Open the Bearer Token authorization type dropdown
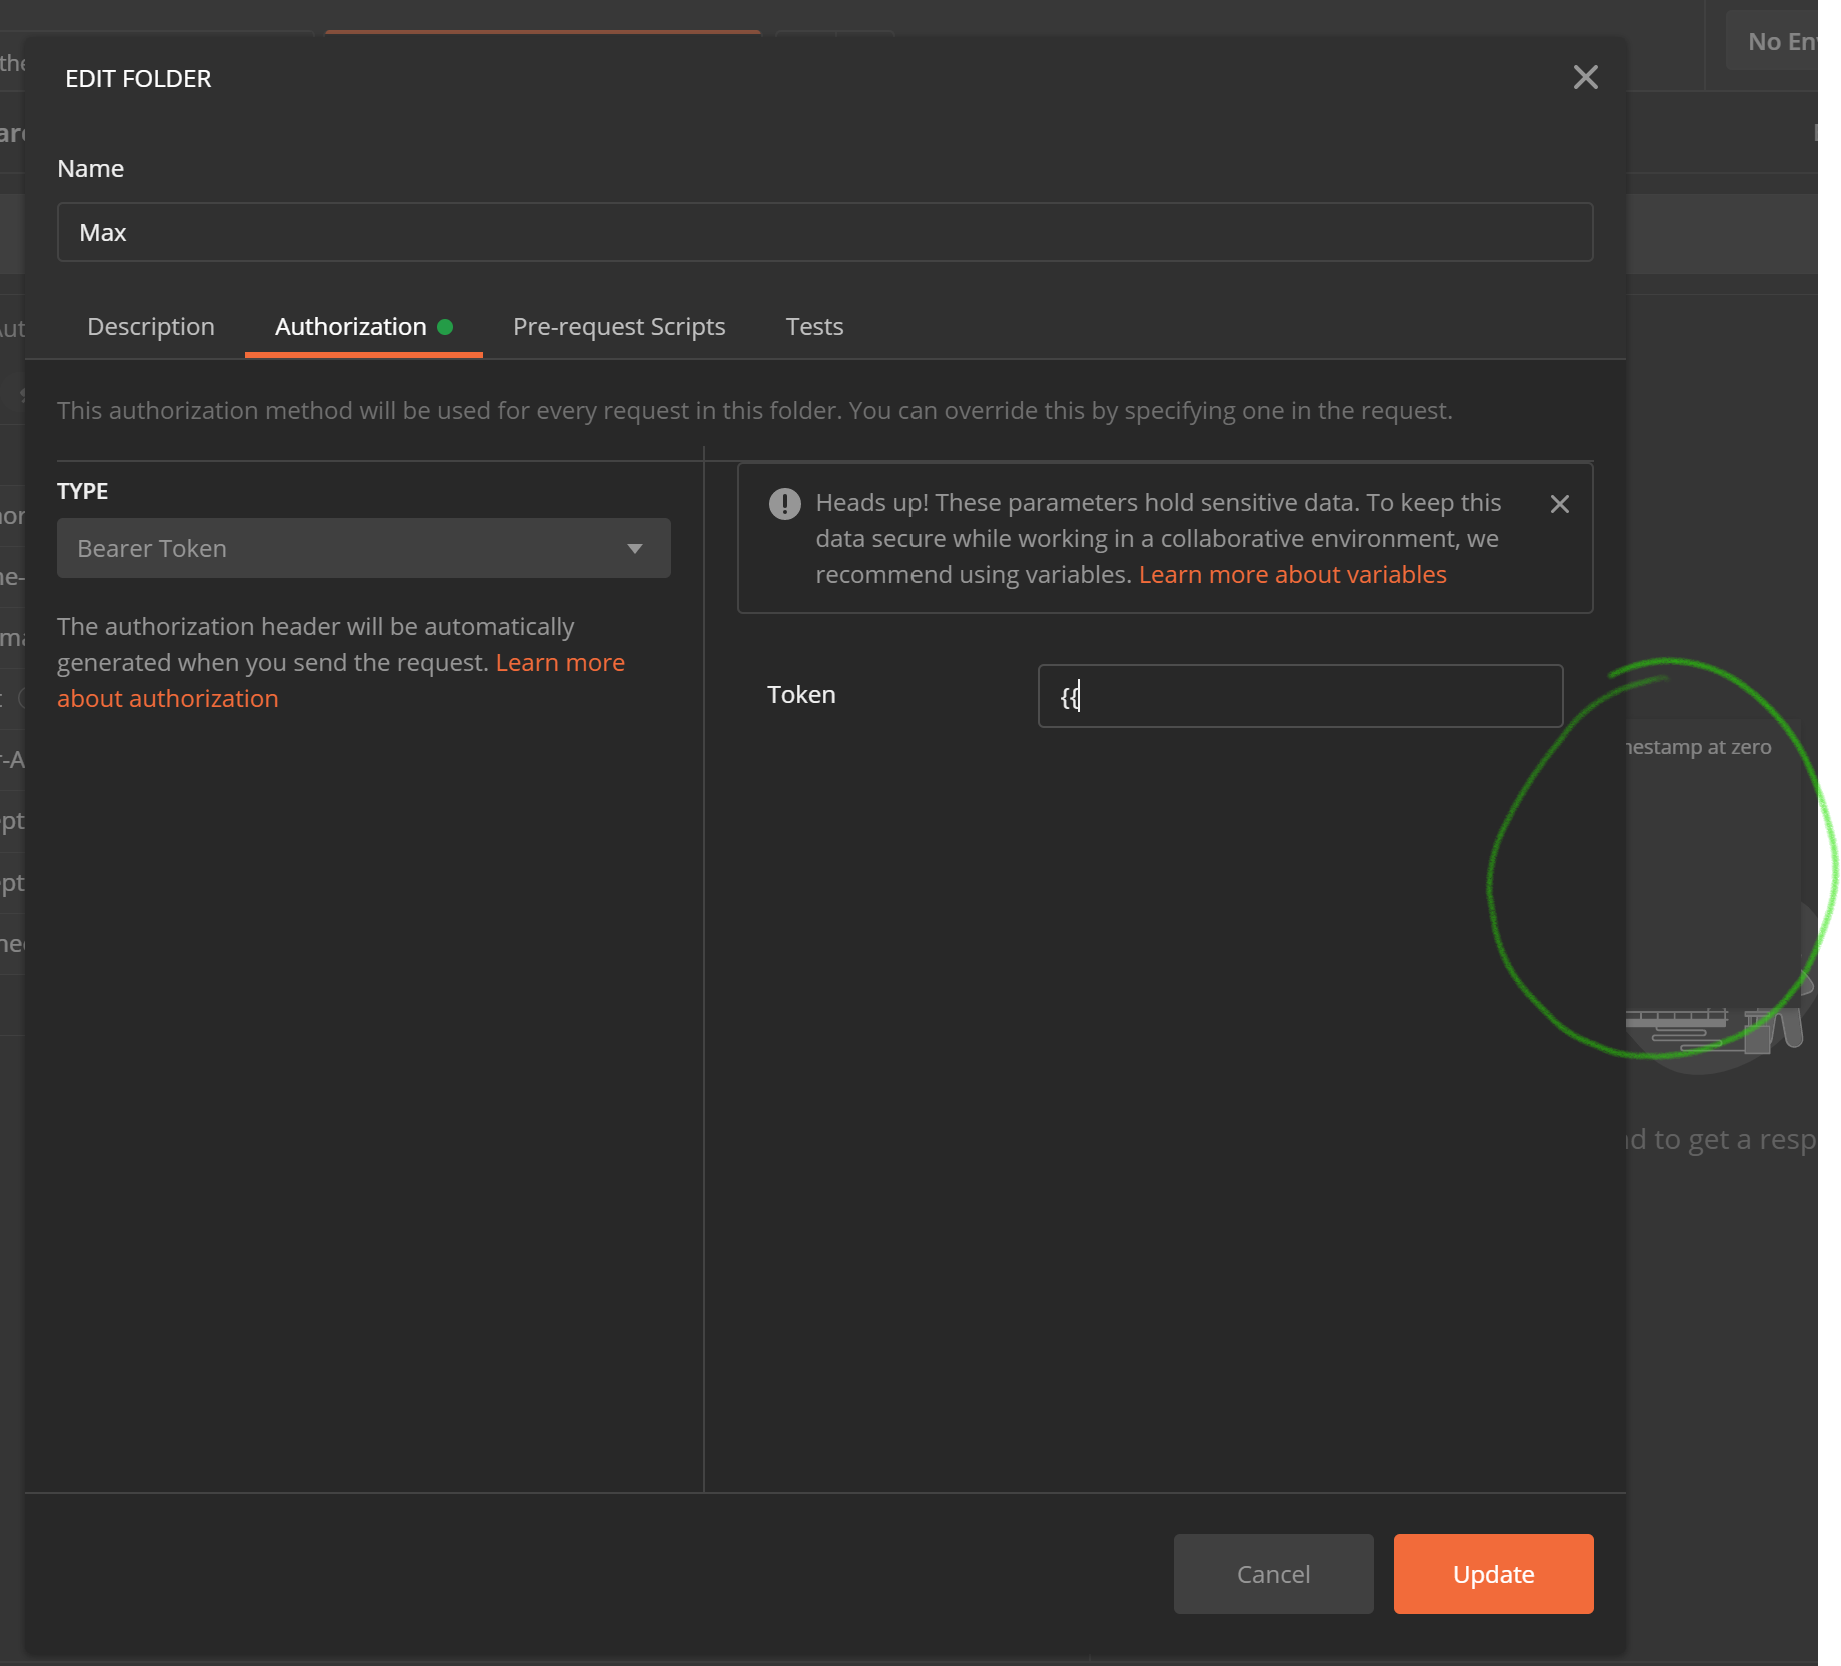 tap(363, 548)
